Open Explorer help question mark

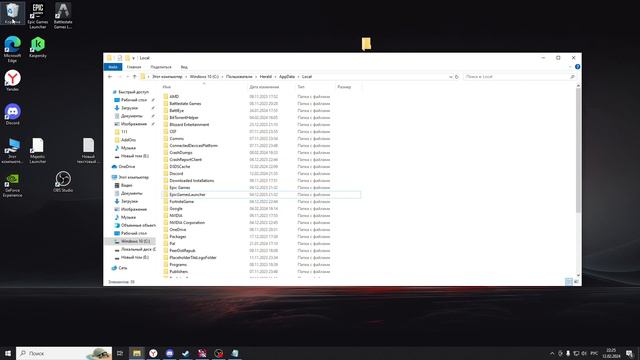pyautogui.click(x=578, y=67)
